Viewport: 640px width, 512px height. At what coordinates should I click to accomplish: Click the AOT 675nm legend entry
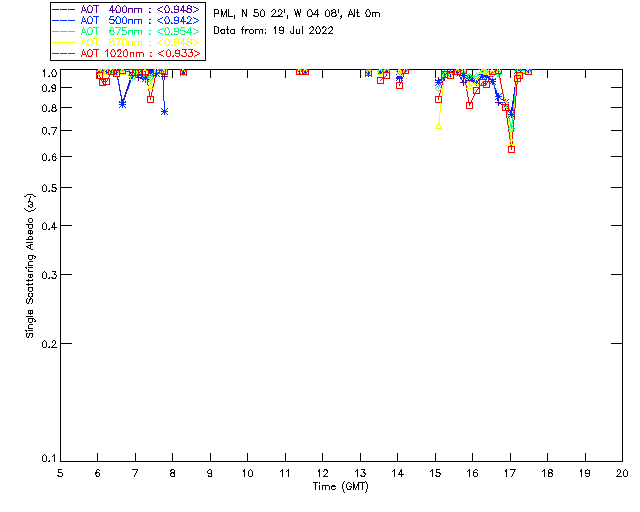pos(127,31)
